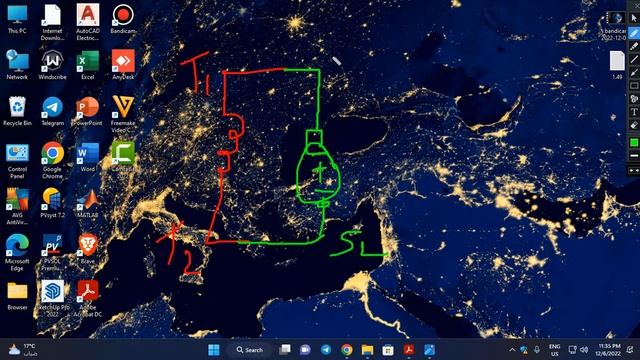Viewport: 640px width, 360px height.
Task: Launch Brave browser desktop shortcut
Action: pos(88,249)
